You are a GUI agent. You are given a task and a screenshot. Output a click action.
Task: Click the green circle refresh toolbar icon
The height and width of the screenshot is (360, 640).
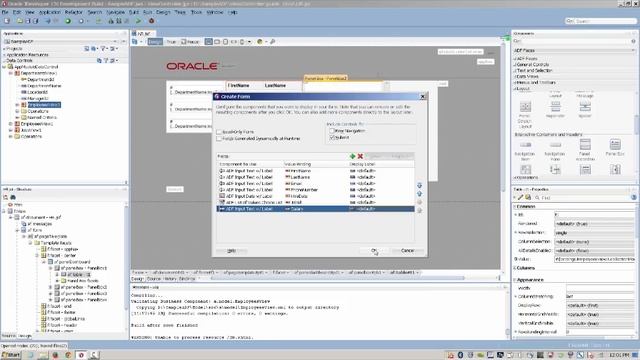[x=68, y=21]
